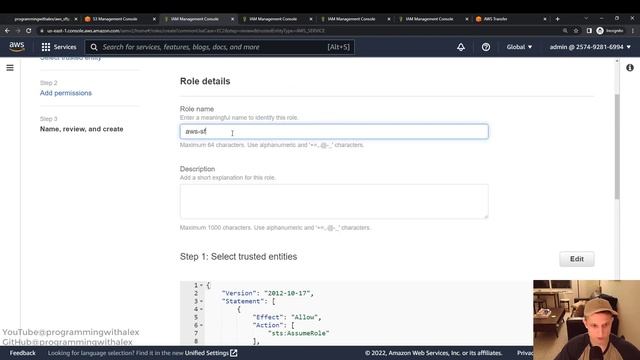Viewport: 640px width, 360px height.
Task: Click the Description text area
Action: click(334, 201)
